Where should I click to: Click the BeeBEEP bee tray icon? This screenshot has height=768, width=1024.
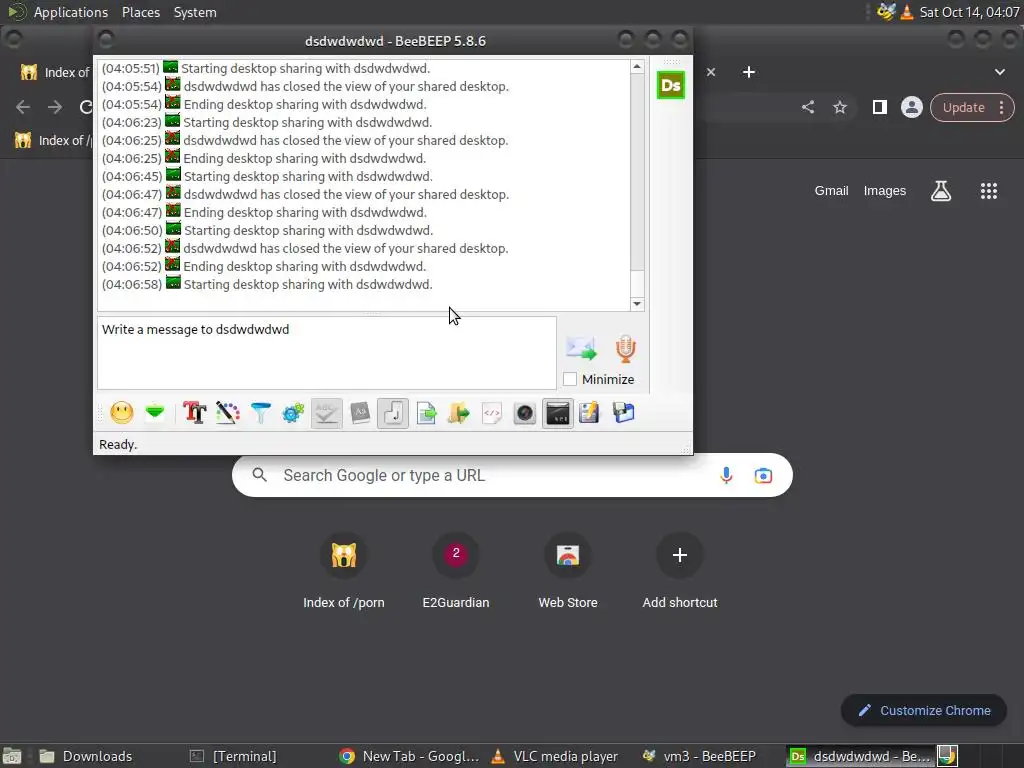[x=886, y=12]
